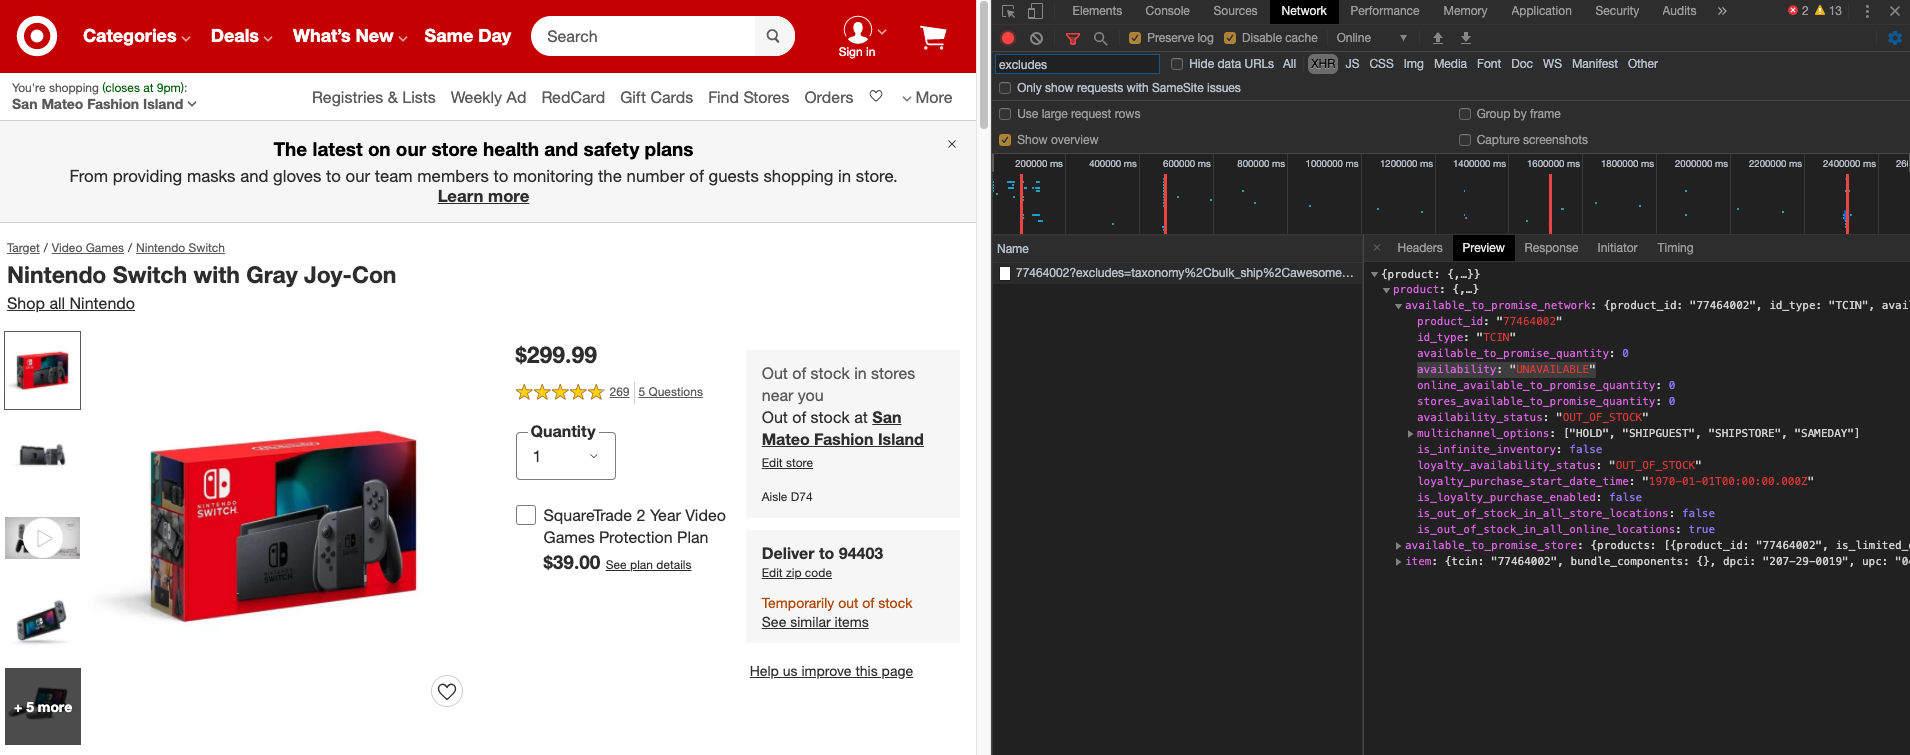The width and height of the screenshot is (1910, 755).
Task: Toggle DevTools device toolbar icon
Action: click(1035, 11)
